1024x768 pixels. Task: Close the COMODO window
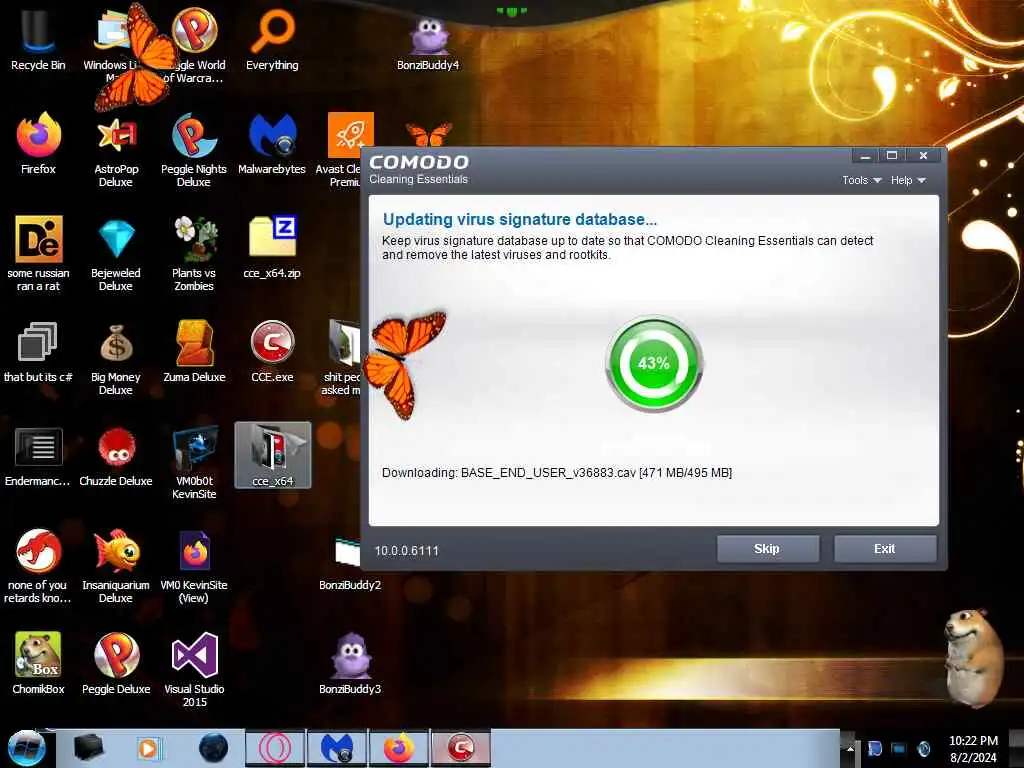[923, 155]
